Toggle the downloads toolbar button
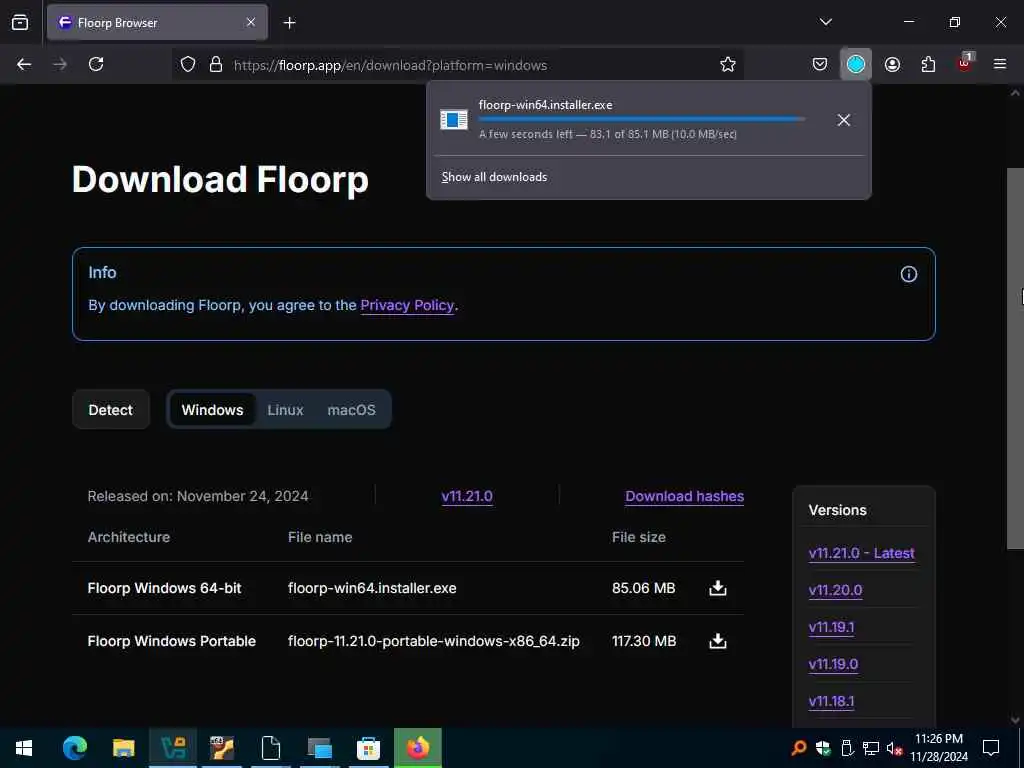This screenshot has width=1024, height=768. [x=856, y=64]
